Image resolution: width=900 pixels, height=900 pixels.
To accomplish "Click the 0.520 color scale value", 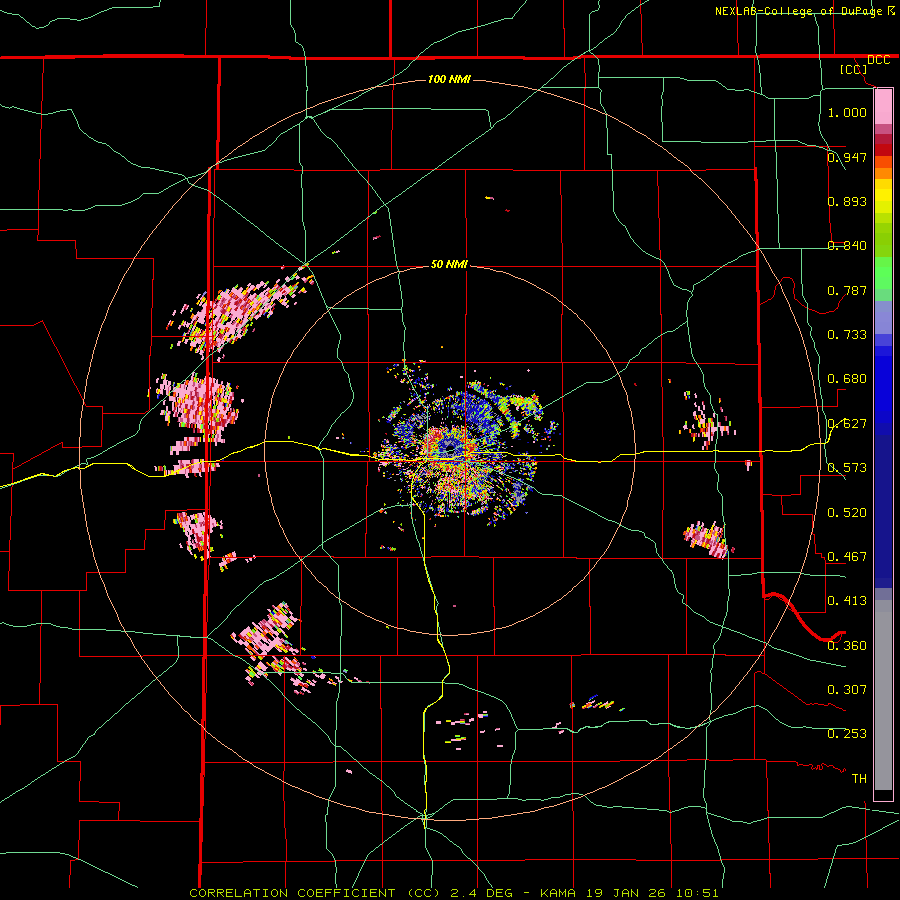I will tap(847, 513).
